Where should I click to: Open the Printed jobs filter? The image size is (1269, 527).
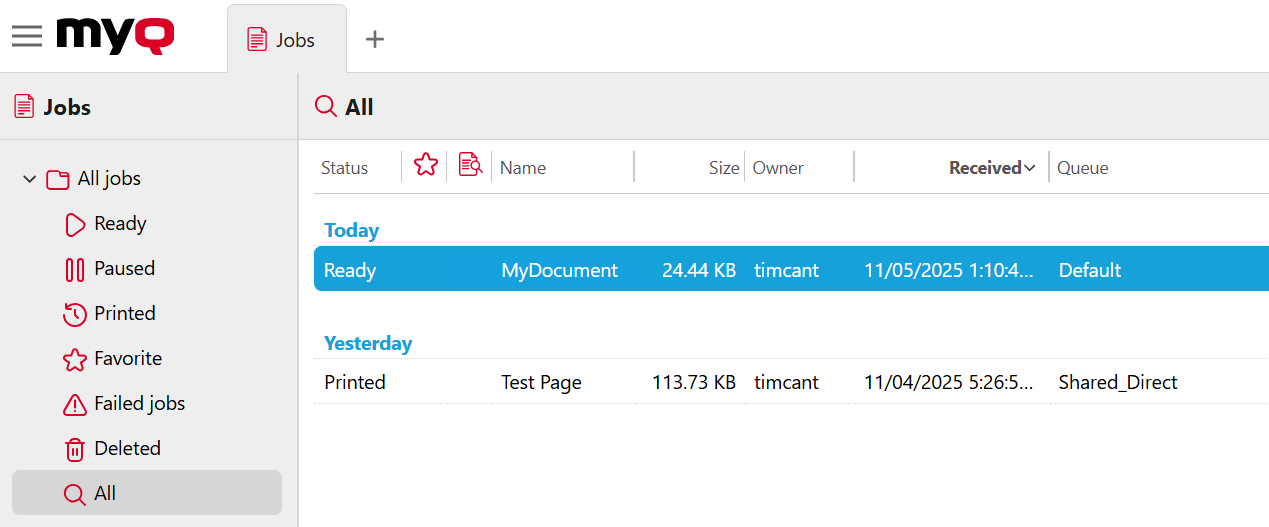point(124,314)
